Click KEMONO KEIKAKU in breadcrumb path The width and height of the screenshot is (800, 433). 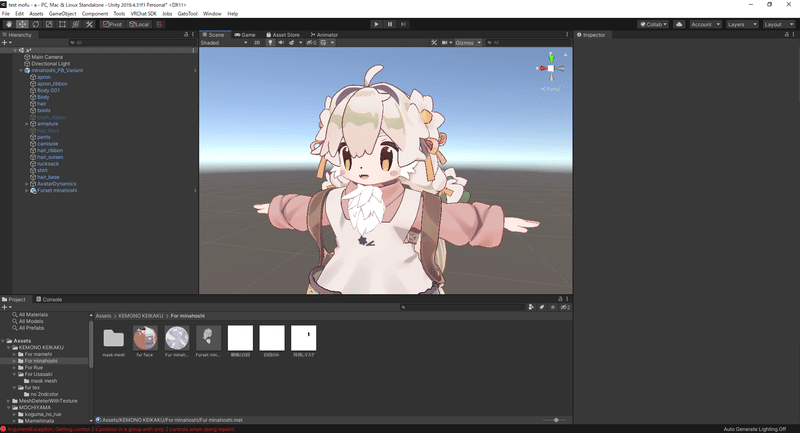tap(141, 316)
